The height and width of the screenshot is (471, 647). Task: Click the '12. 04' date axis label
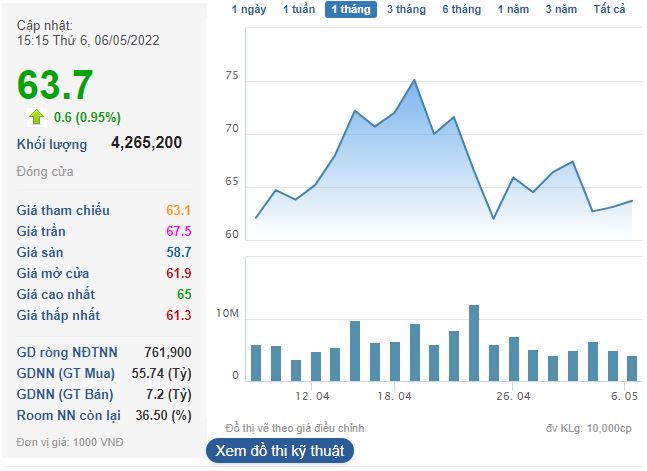312,396
